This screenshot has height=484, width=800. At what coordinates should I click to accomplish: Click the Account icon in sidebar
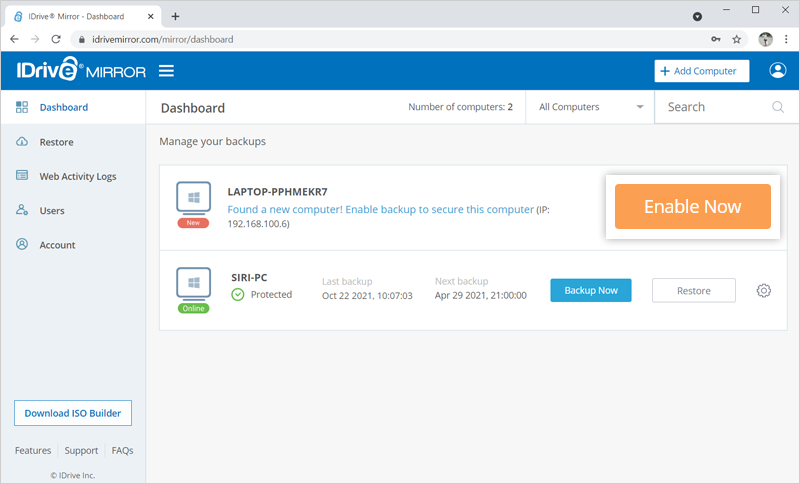coord(22,244)
